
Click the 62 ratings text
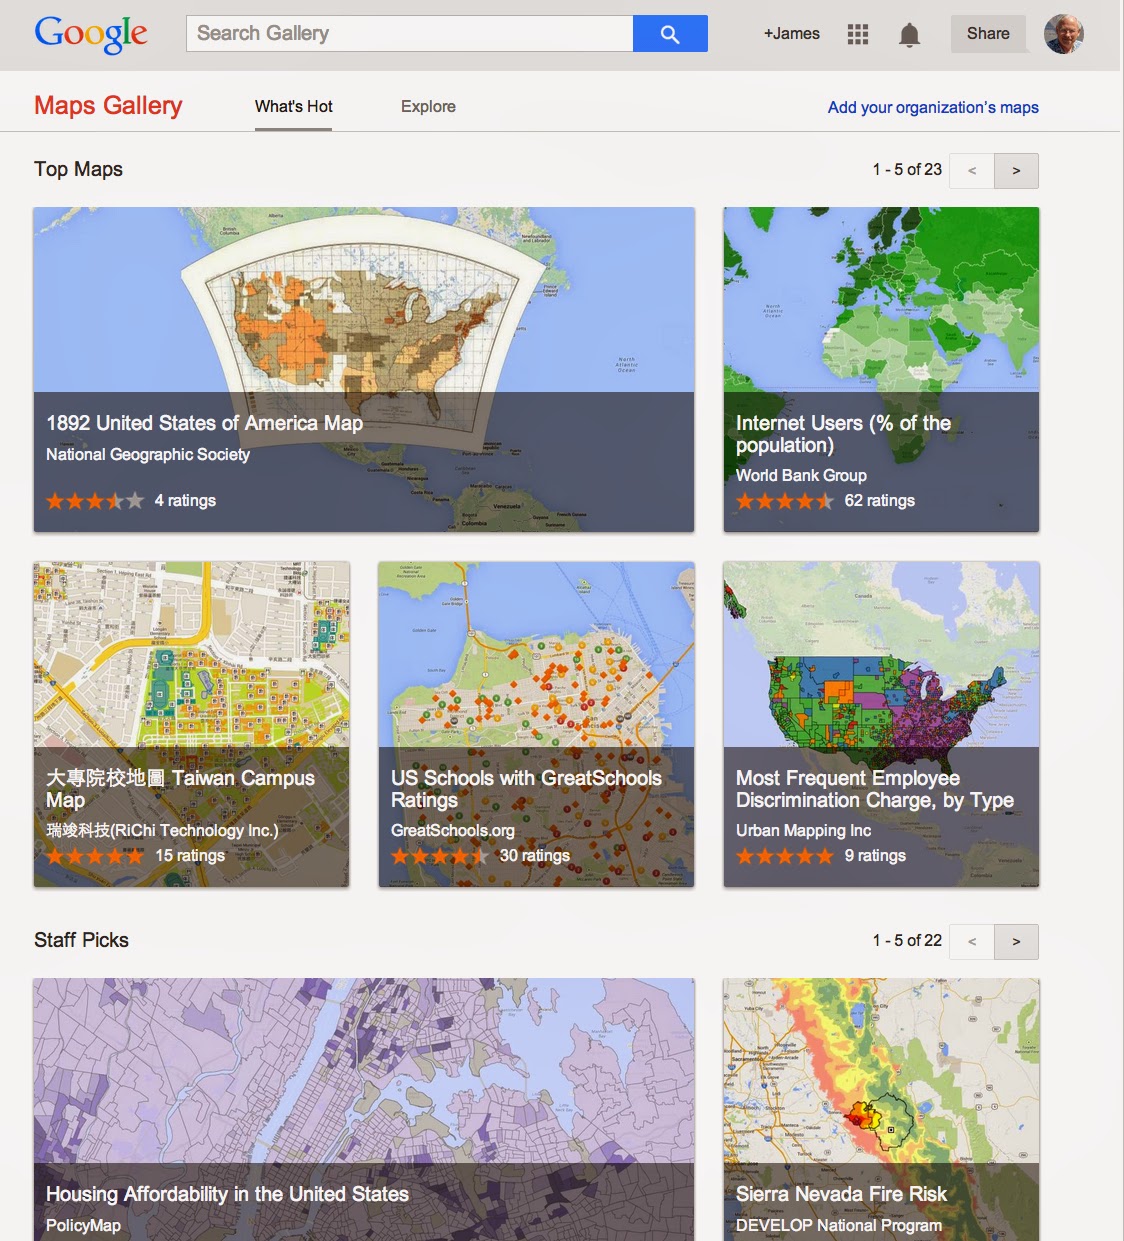pyautogui.click(x=880, y=500)
